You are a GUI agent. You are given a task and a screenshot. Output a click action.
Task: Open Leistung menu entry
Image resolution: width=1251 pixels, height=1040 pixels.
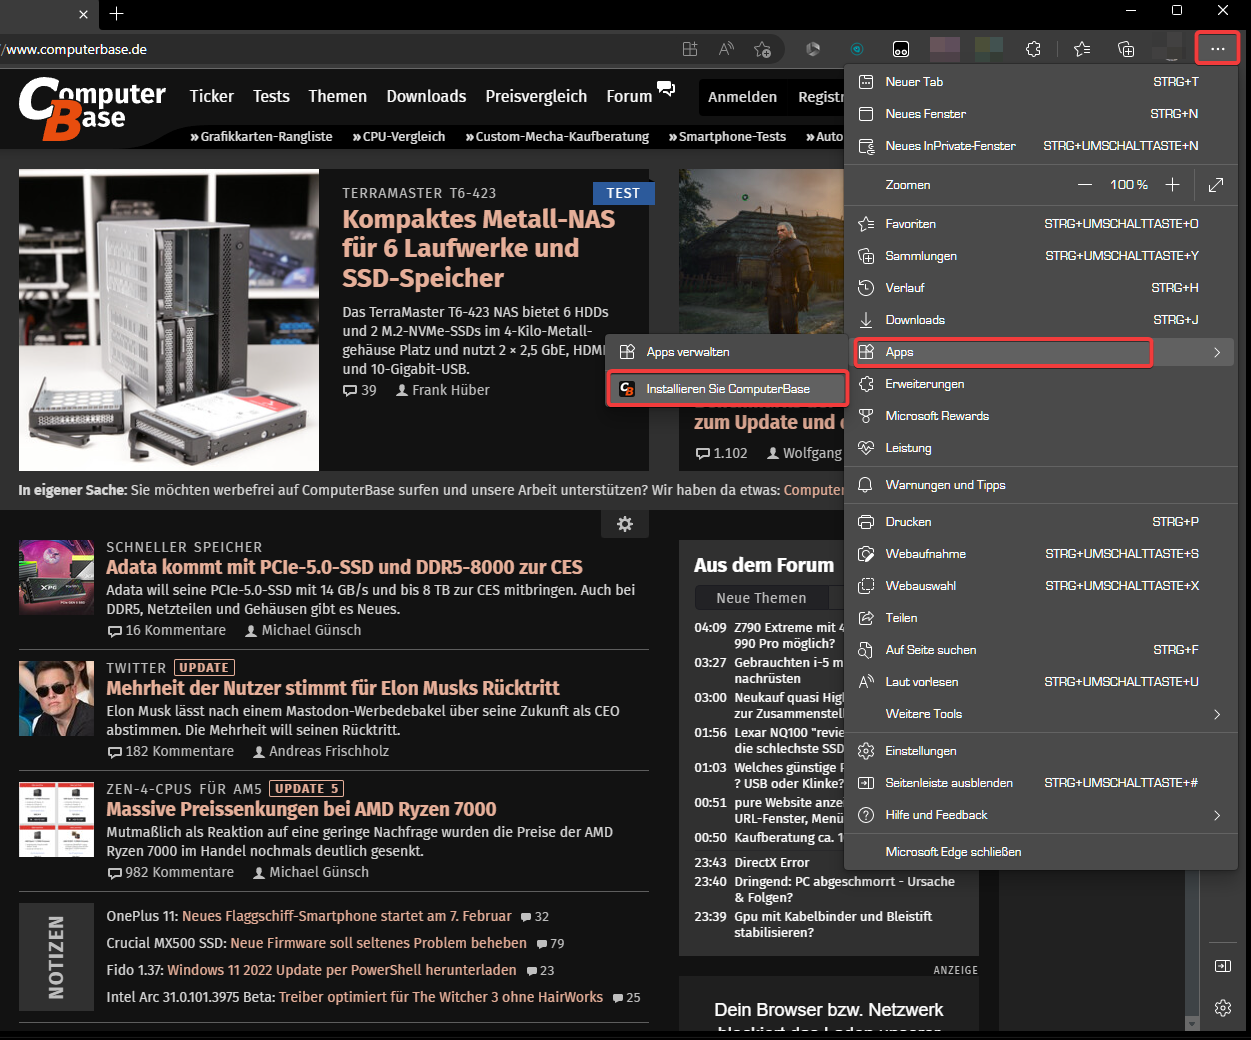click(x=1041, y=448)
